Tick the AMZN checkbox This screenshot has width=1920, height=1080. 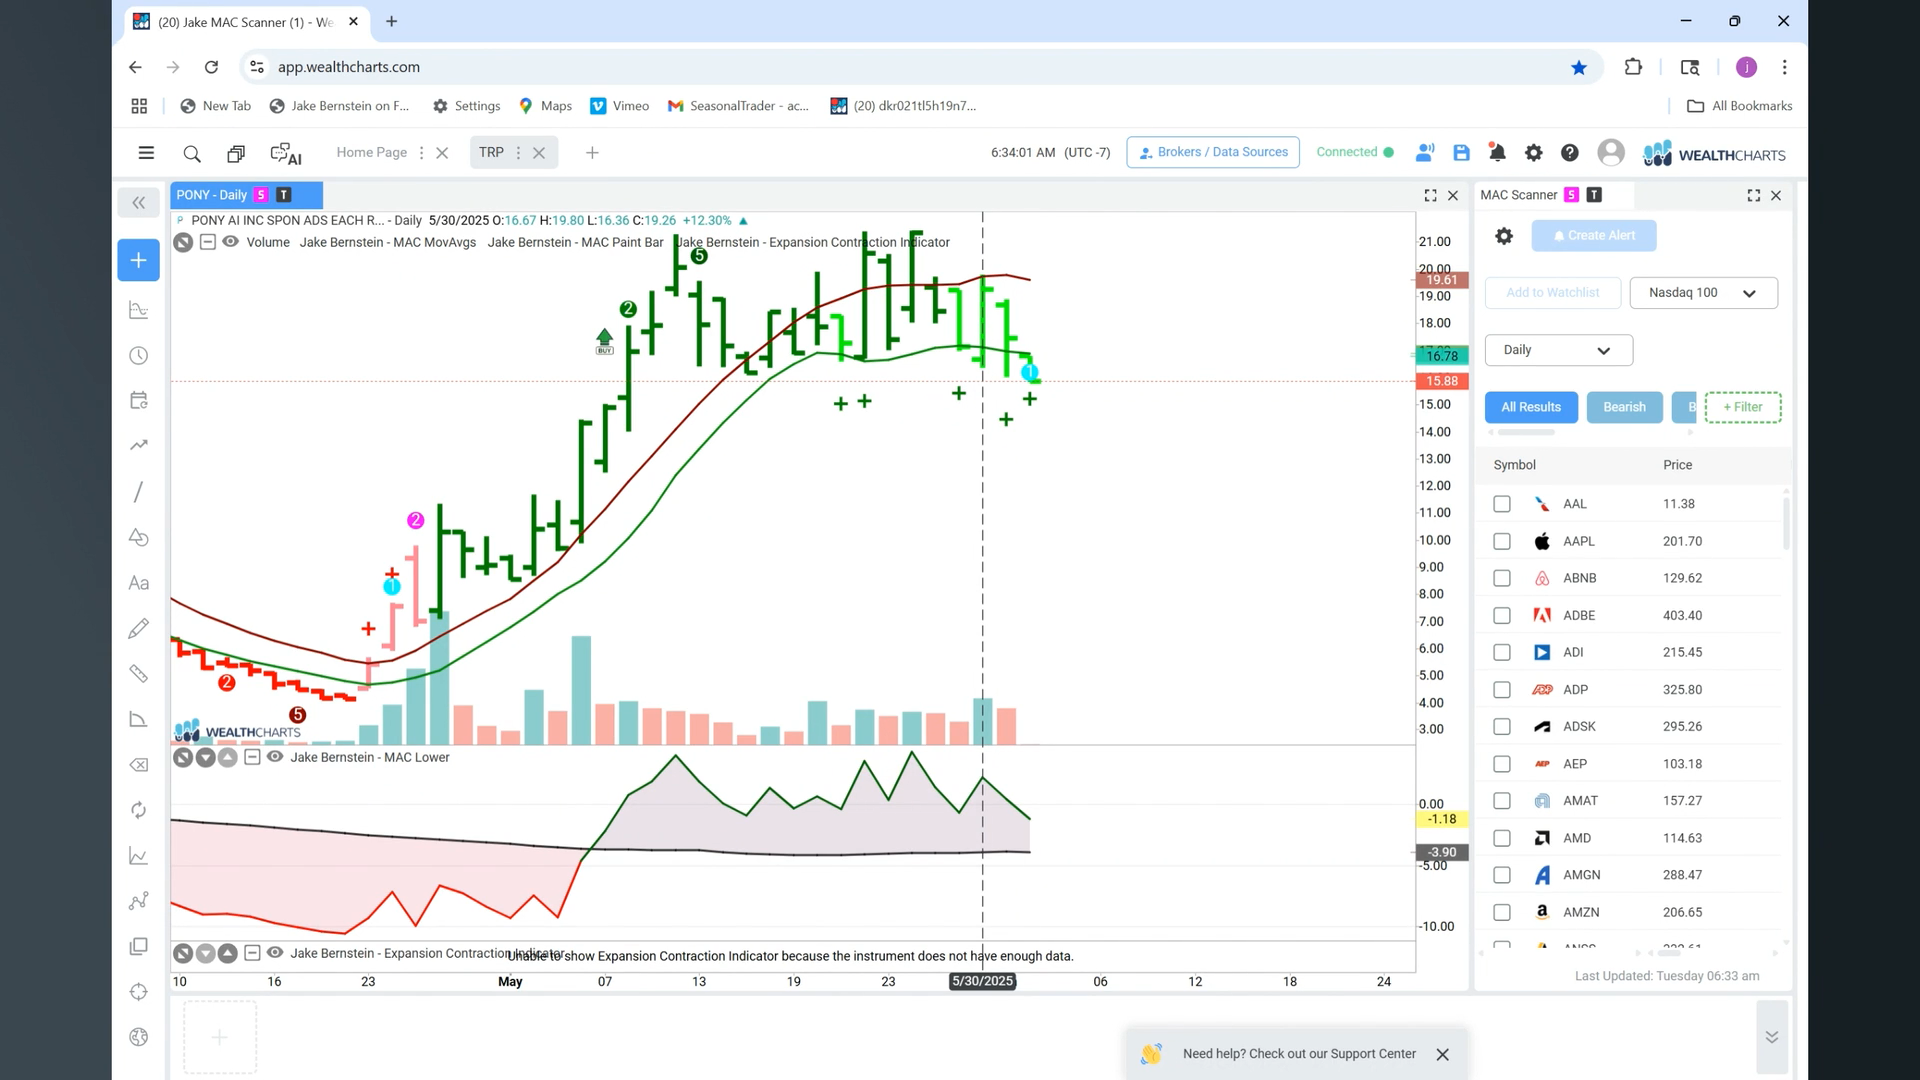(1501, 912)
